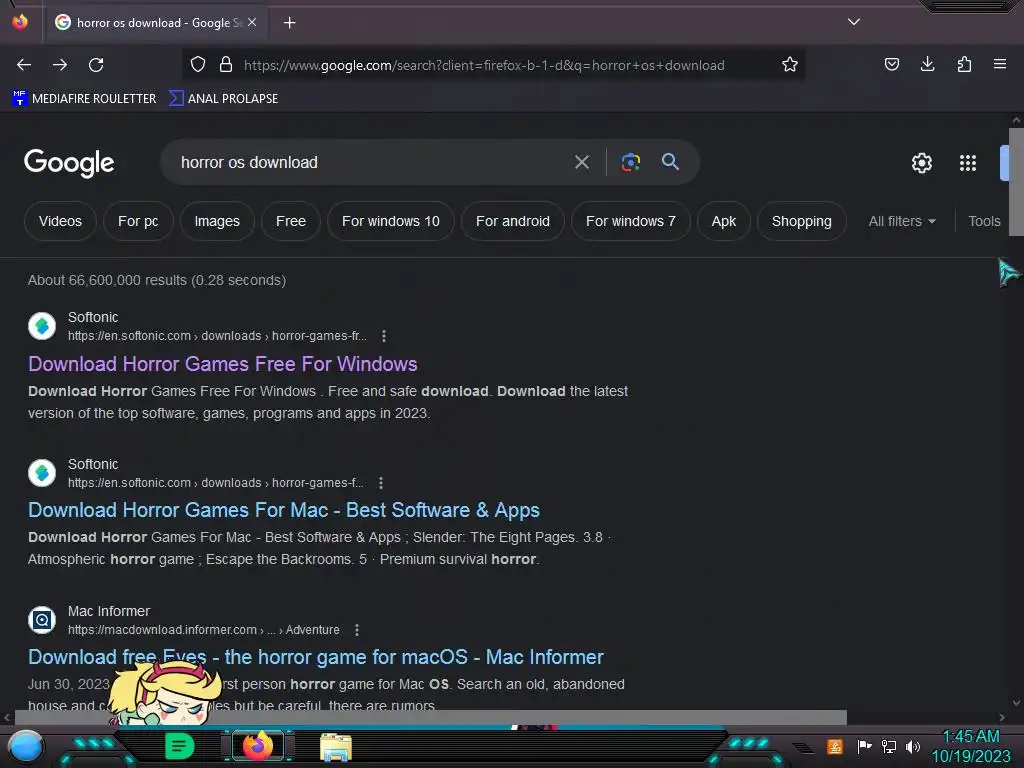Open Firefox hamburger application menu
Viewport: 1024px width, 768px height.
click(x=1000, y=64)
